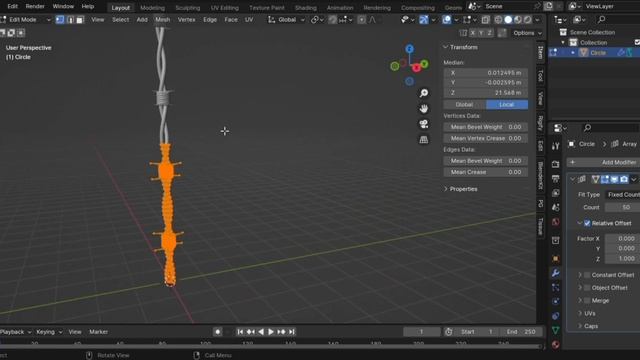The height and width of the screenshot is (360, 640).
Task: Open the Vertex menu
Action: 187,20
